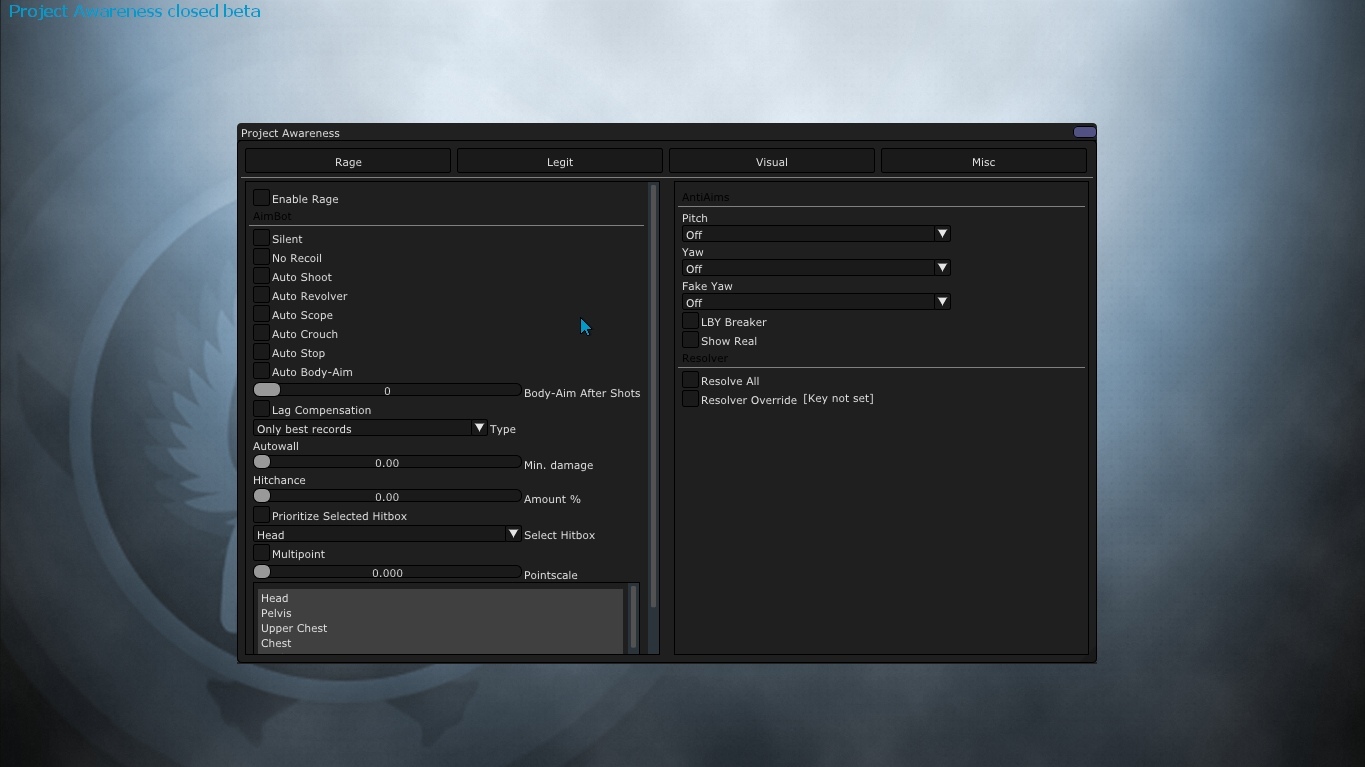This screenshot has height=767, width=1365.
Task: Tick the Enable Rage checkbox
Action: 262,198
